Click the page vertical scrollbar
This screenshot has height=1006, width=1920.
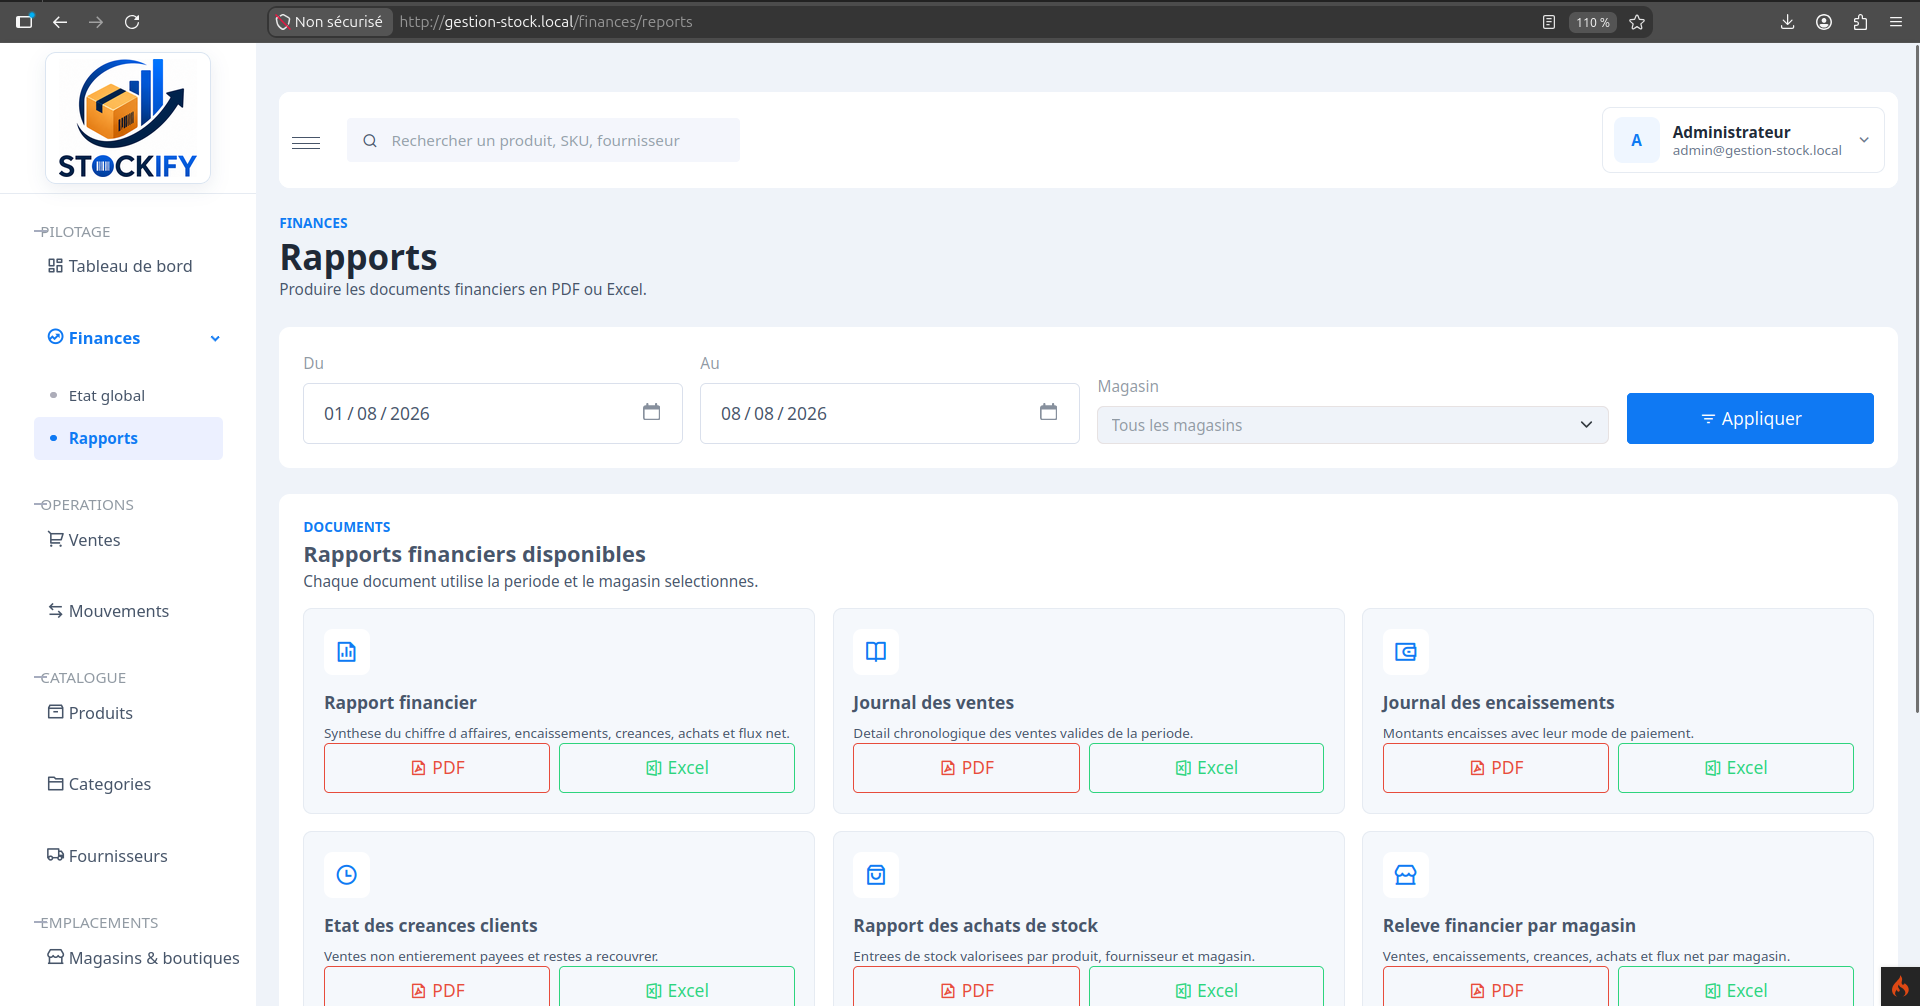click(x=1916, y=380)
